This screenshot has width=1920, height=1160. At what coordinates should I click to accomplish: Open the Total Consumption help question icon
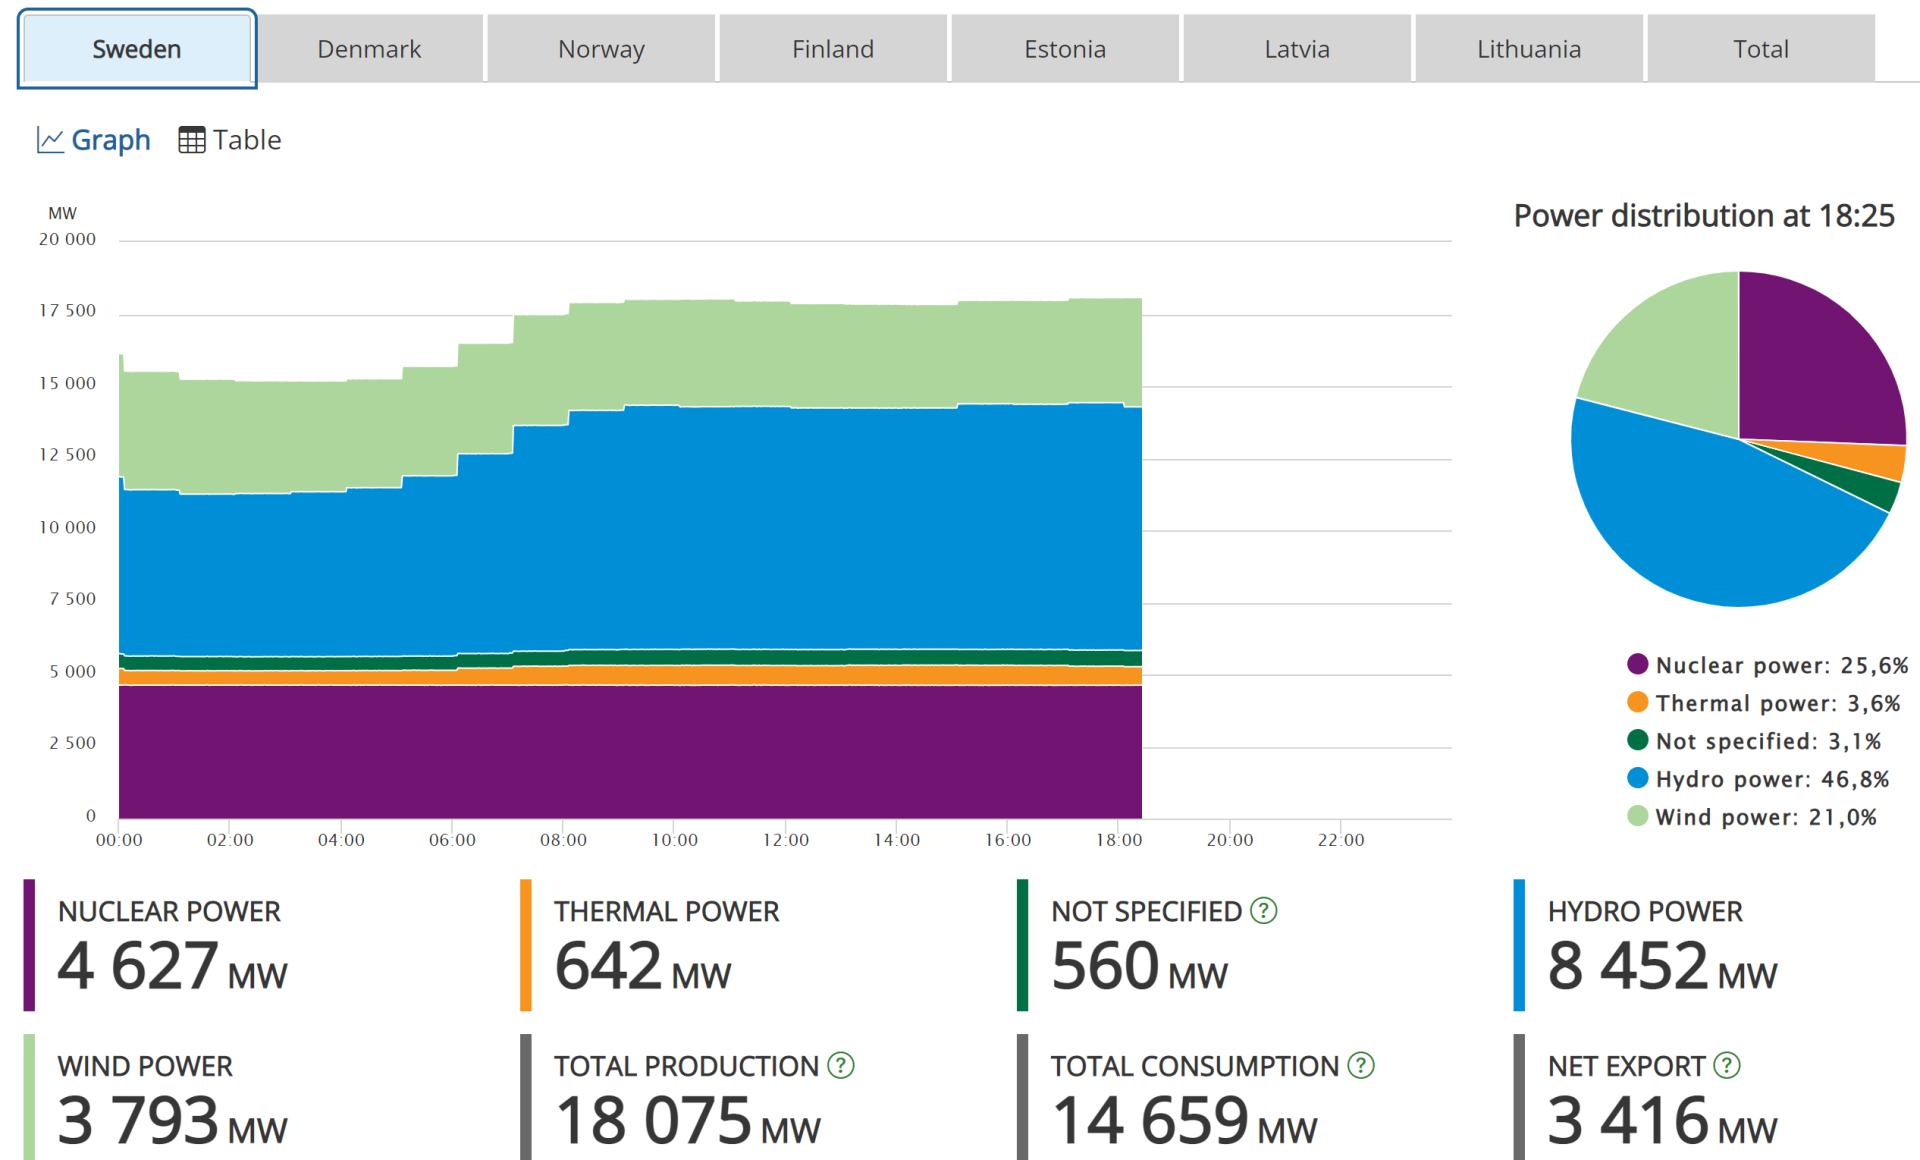1361,1066
